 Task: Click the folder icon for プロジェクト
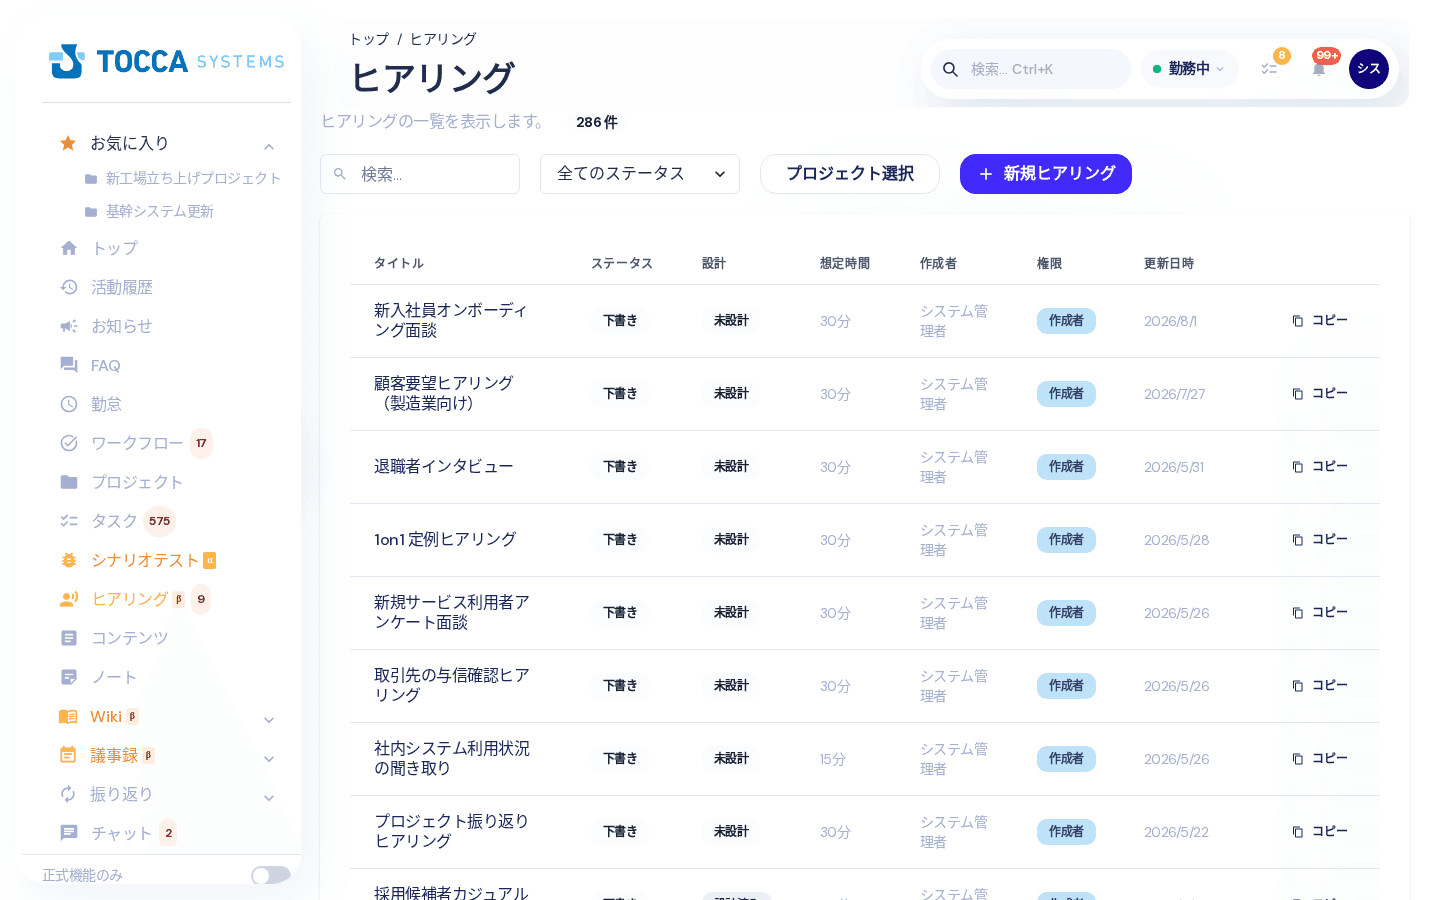tap(69, 482)
